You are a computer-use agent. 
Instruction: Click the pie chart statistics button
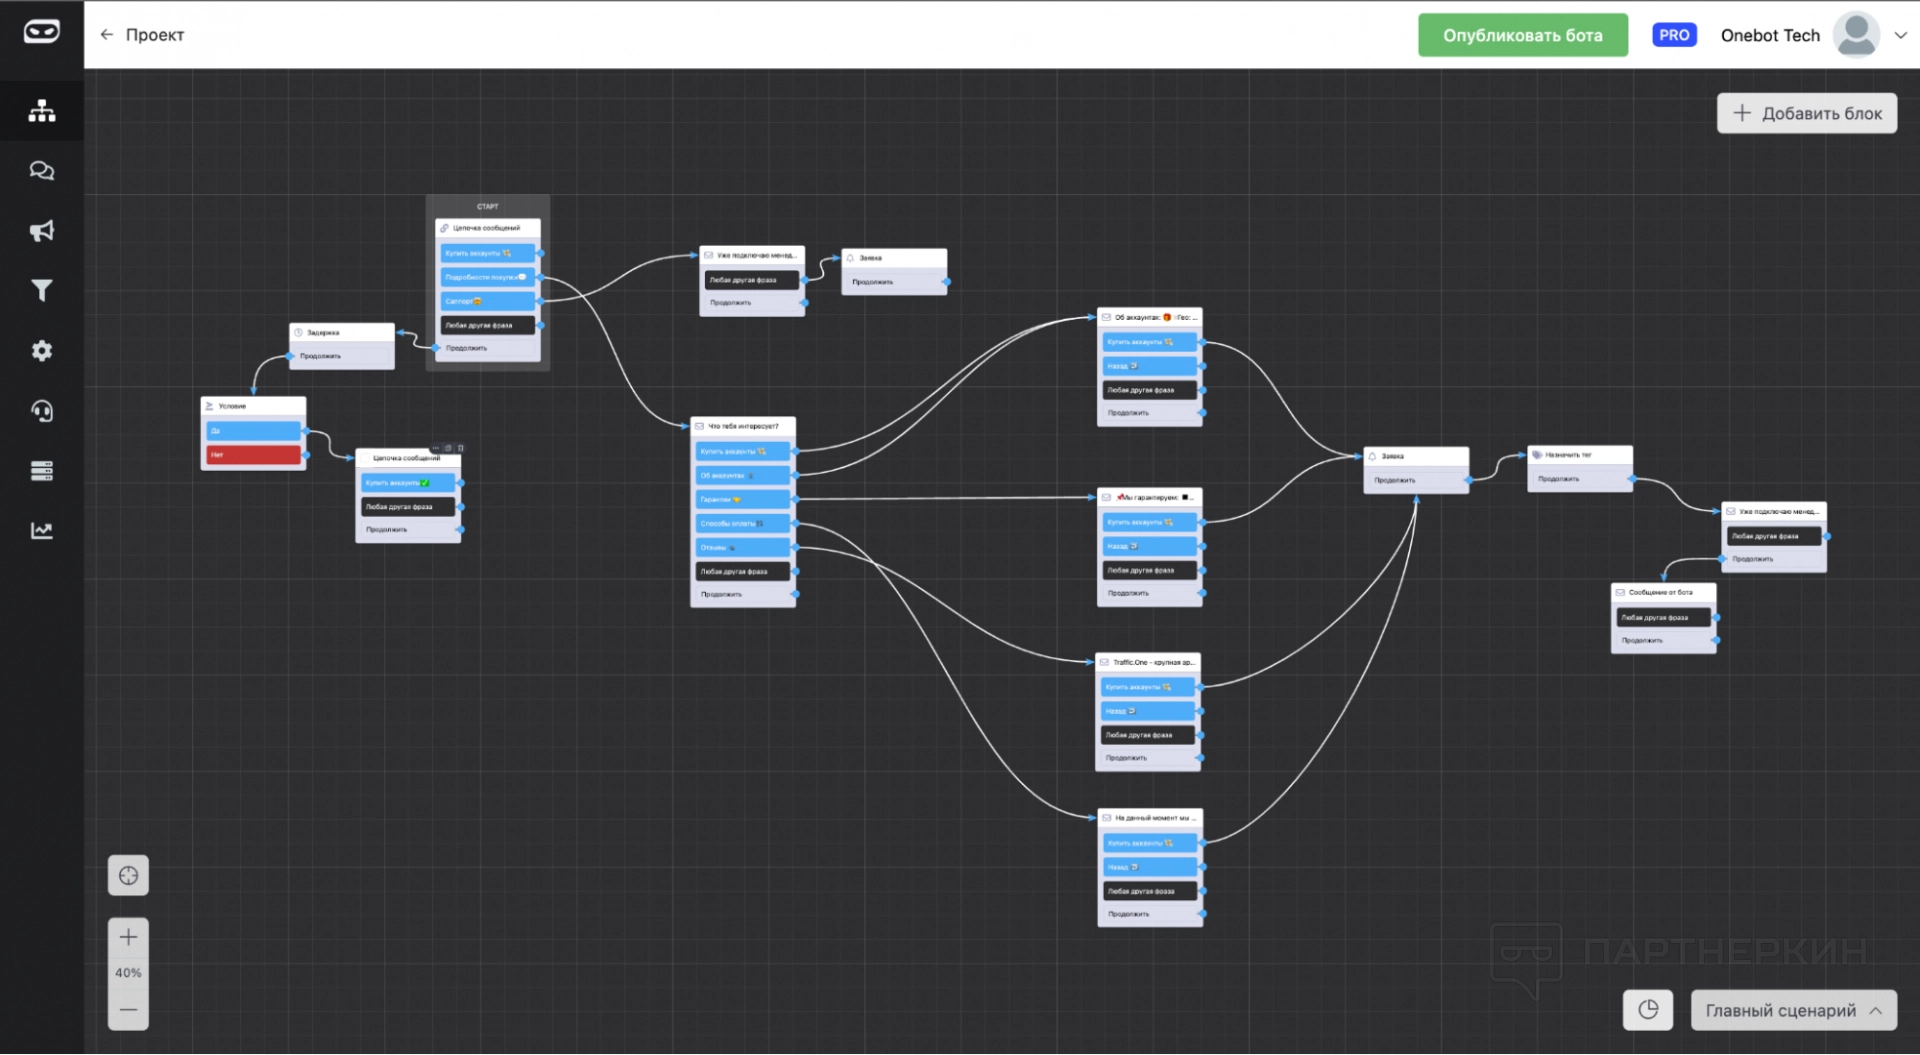1648,1010
